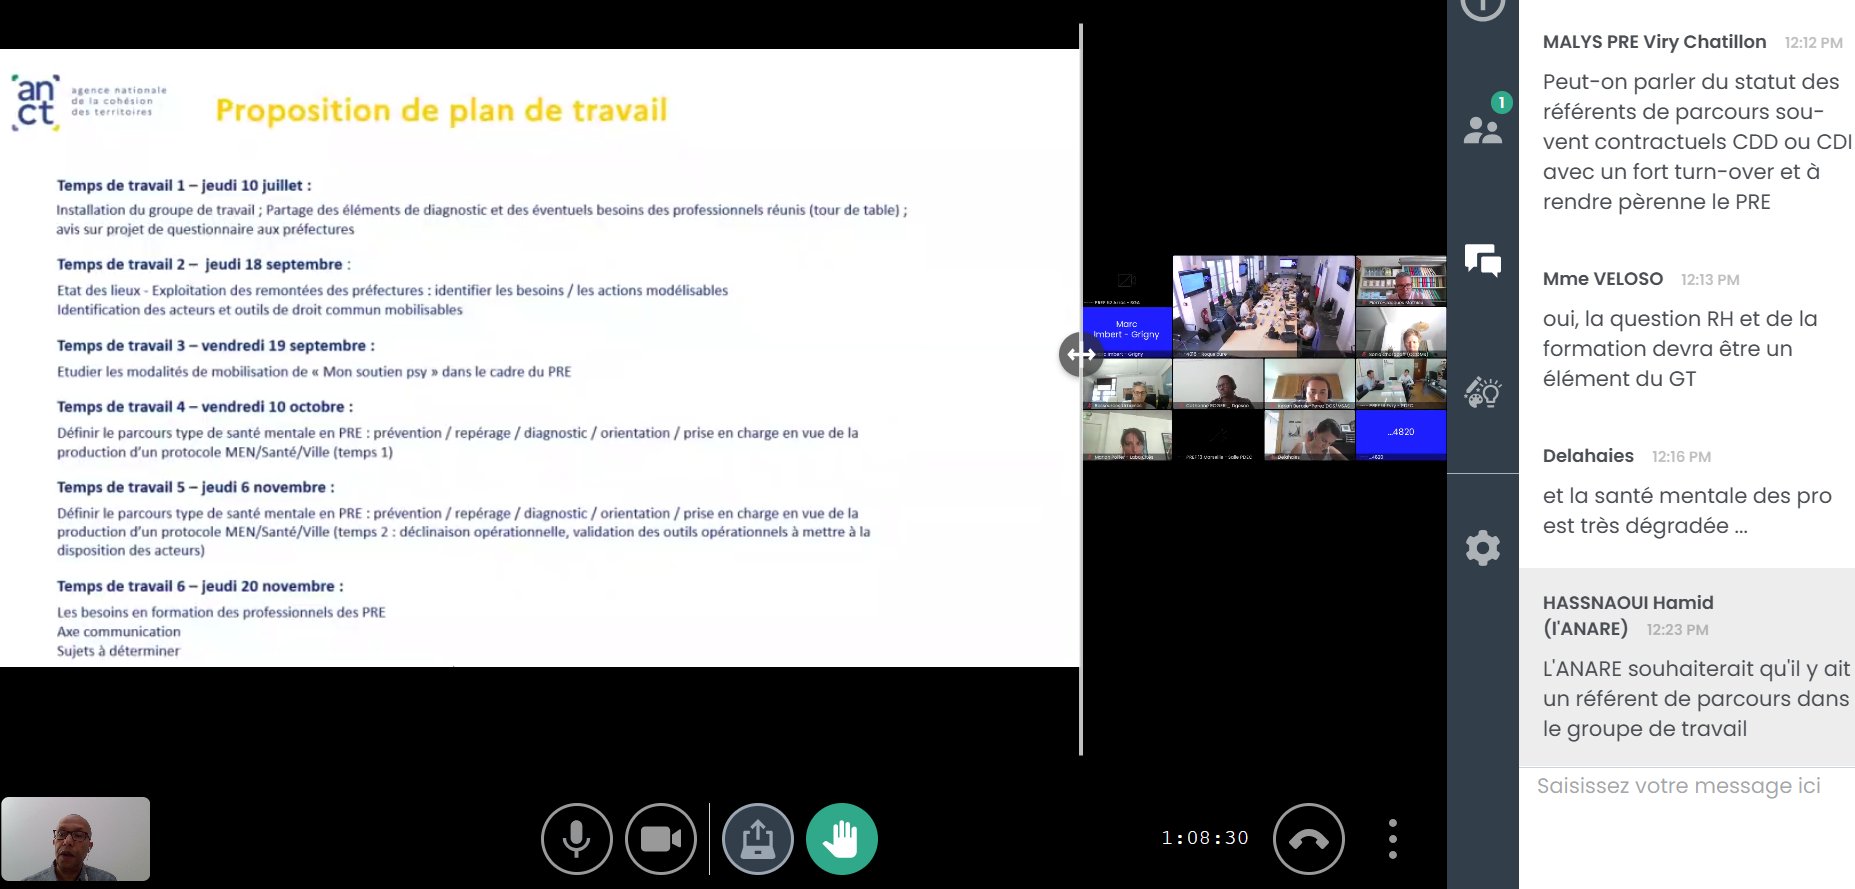Hang up the call
Viewport: 1855px width, 889px height.
1308,839
